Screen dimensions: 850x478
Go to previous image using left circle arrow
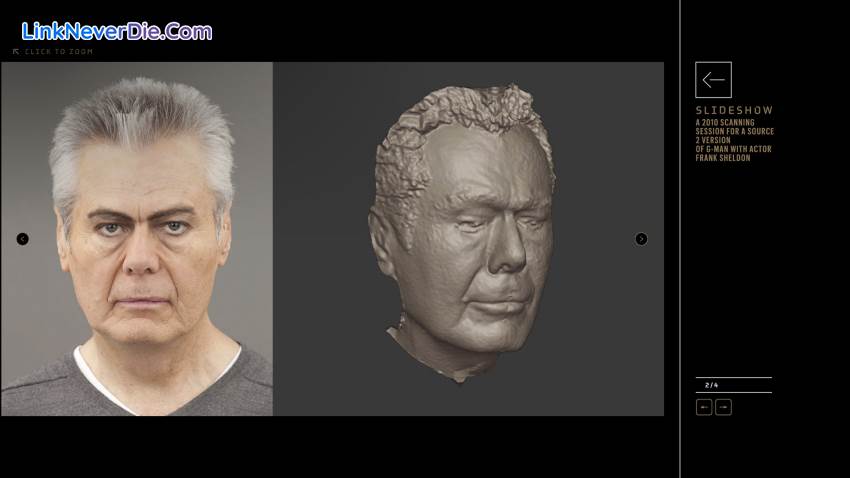(23, 239)
